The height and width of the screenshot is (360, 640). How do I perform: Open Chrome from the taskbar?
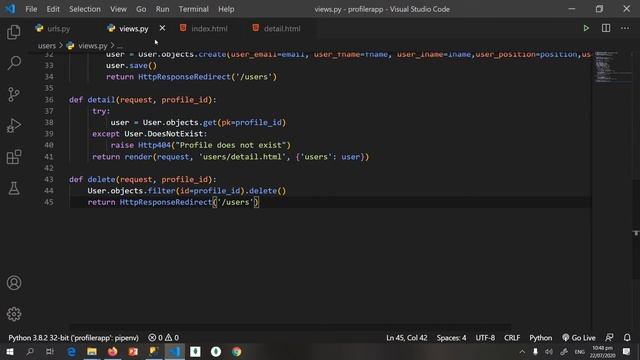point(236,351)
